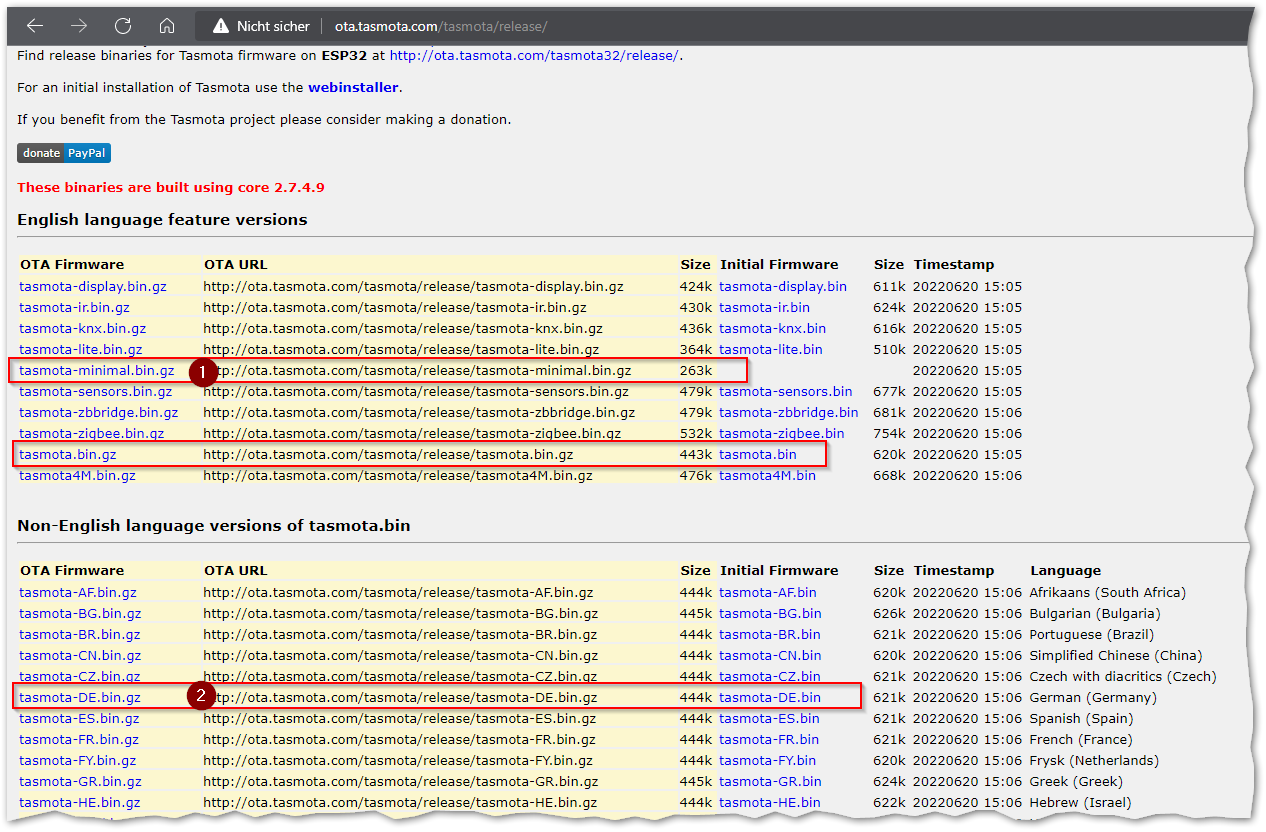1266x832 pixels.
Task: Reload the page with the refresh icon
Action: click(123, 25)
